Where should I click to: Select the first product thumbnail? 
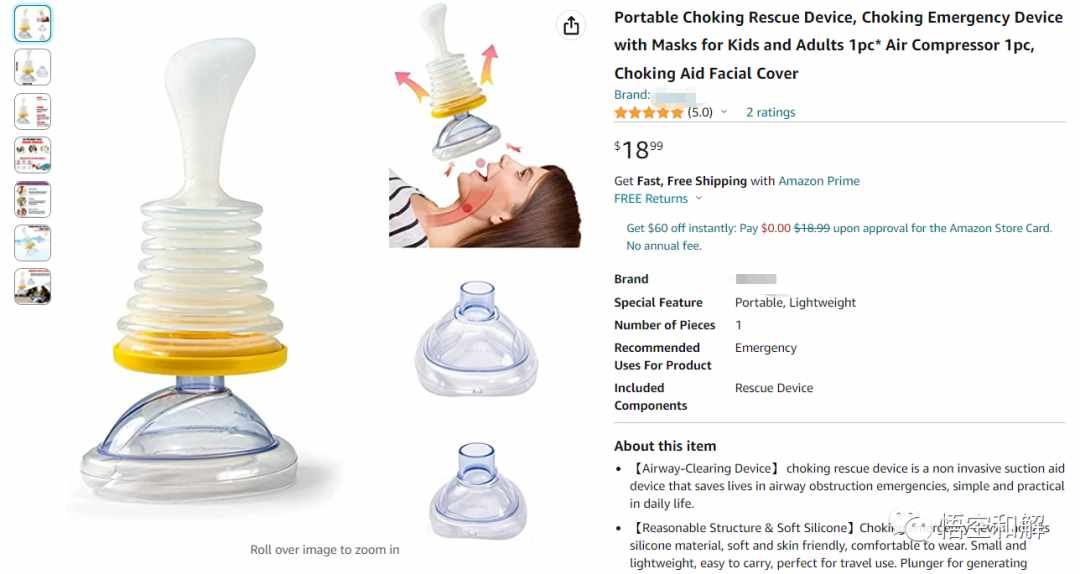[32, 23]
